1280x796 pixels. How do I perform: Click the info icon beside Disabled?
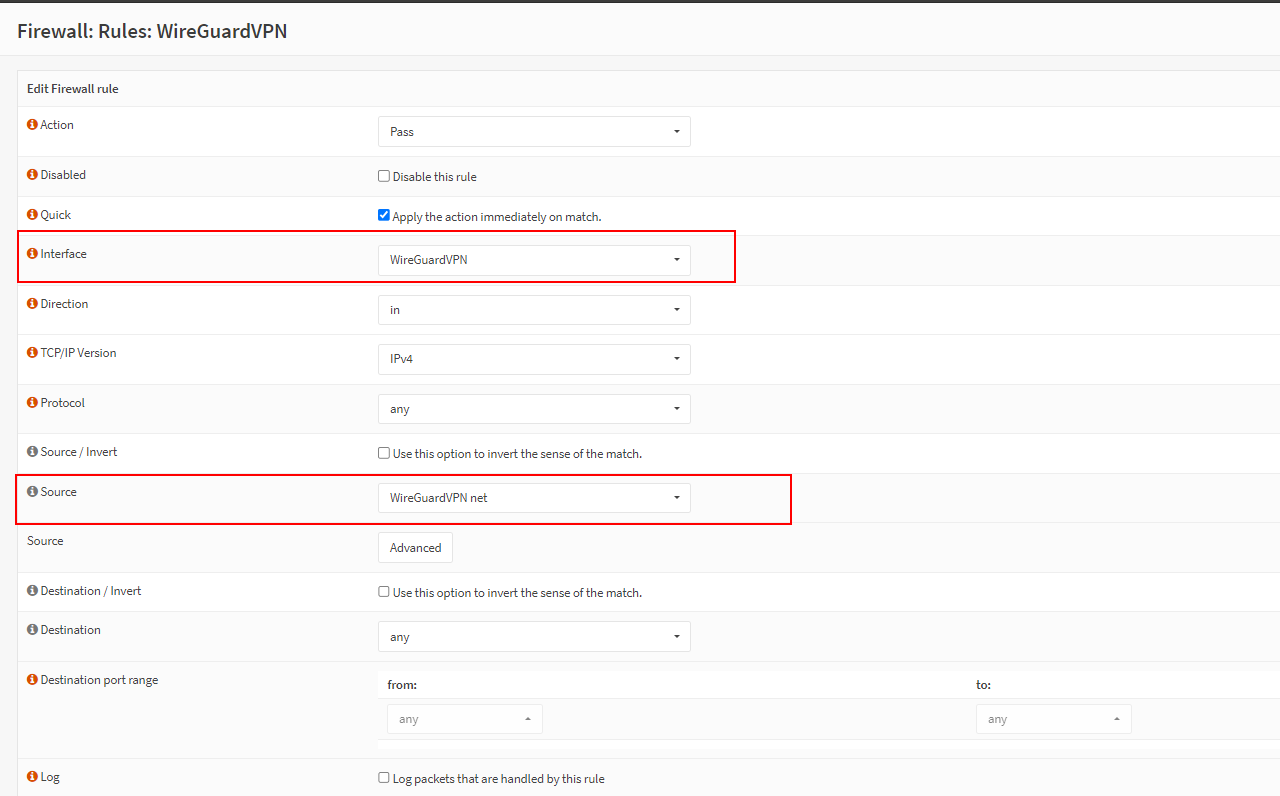tap(32, 175)
